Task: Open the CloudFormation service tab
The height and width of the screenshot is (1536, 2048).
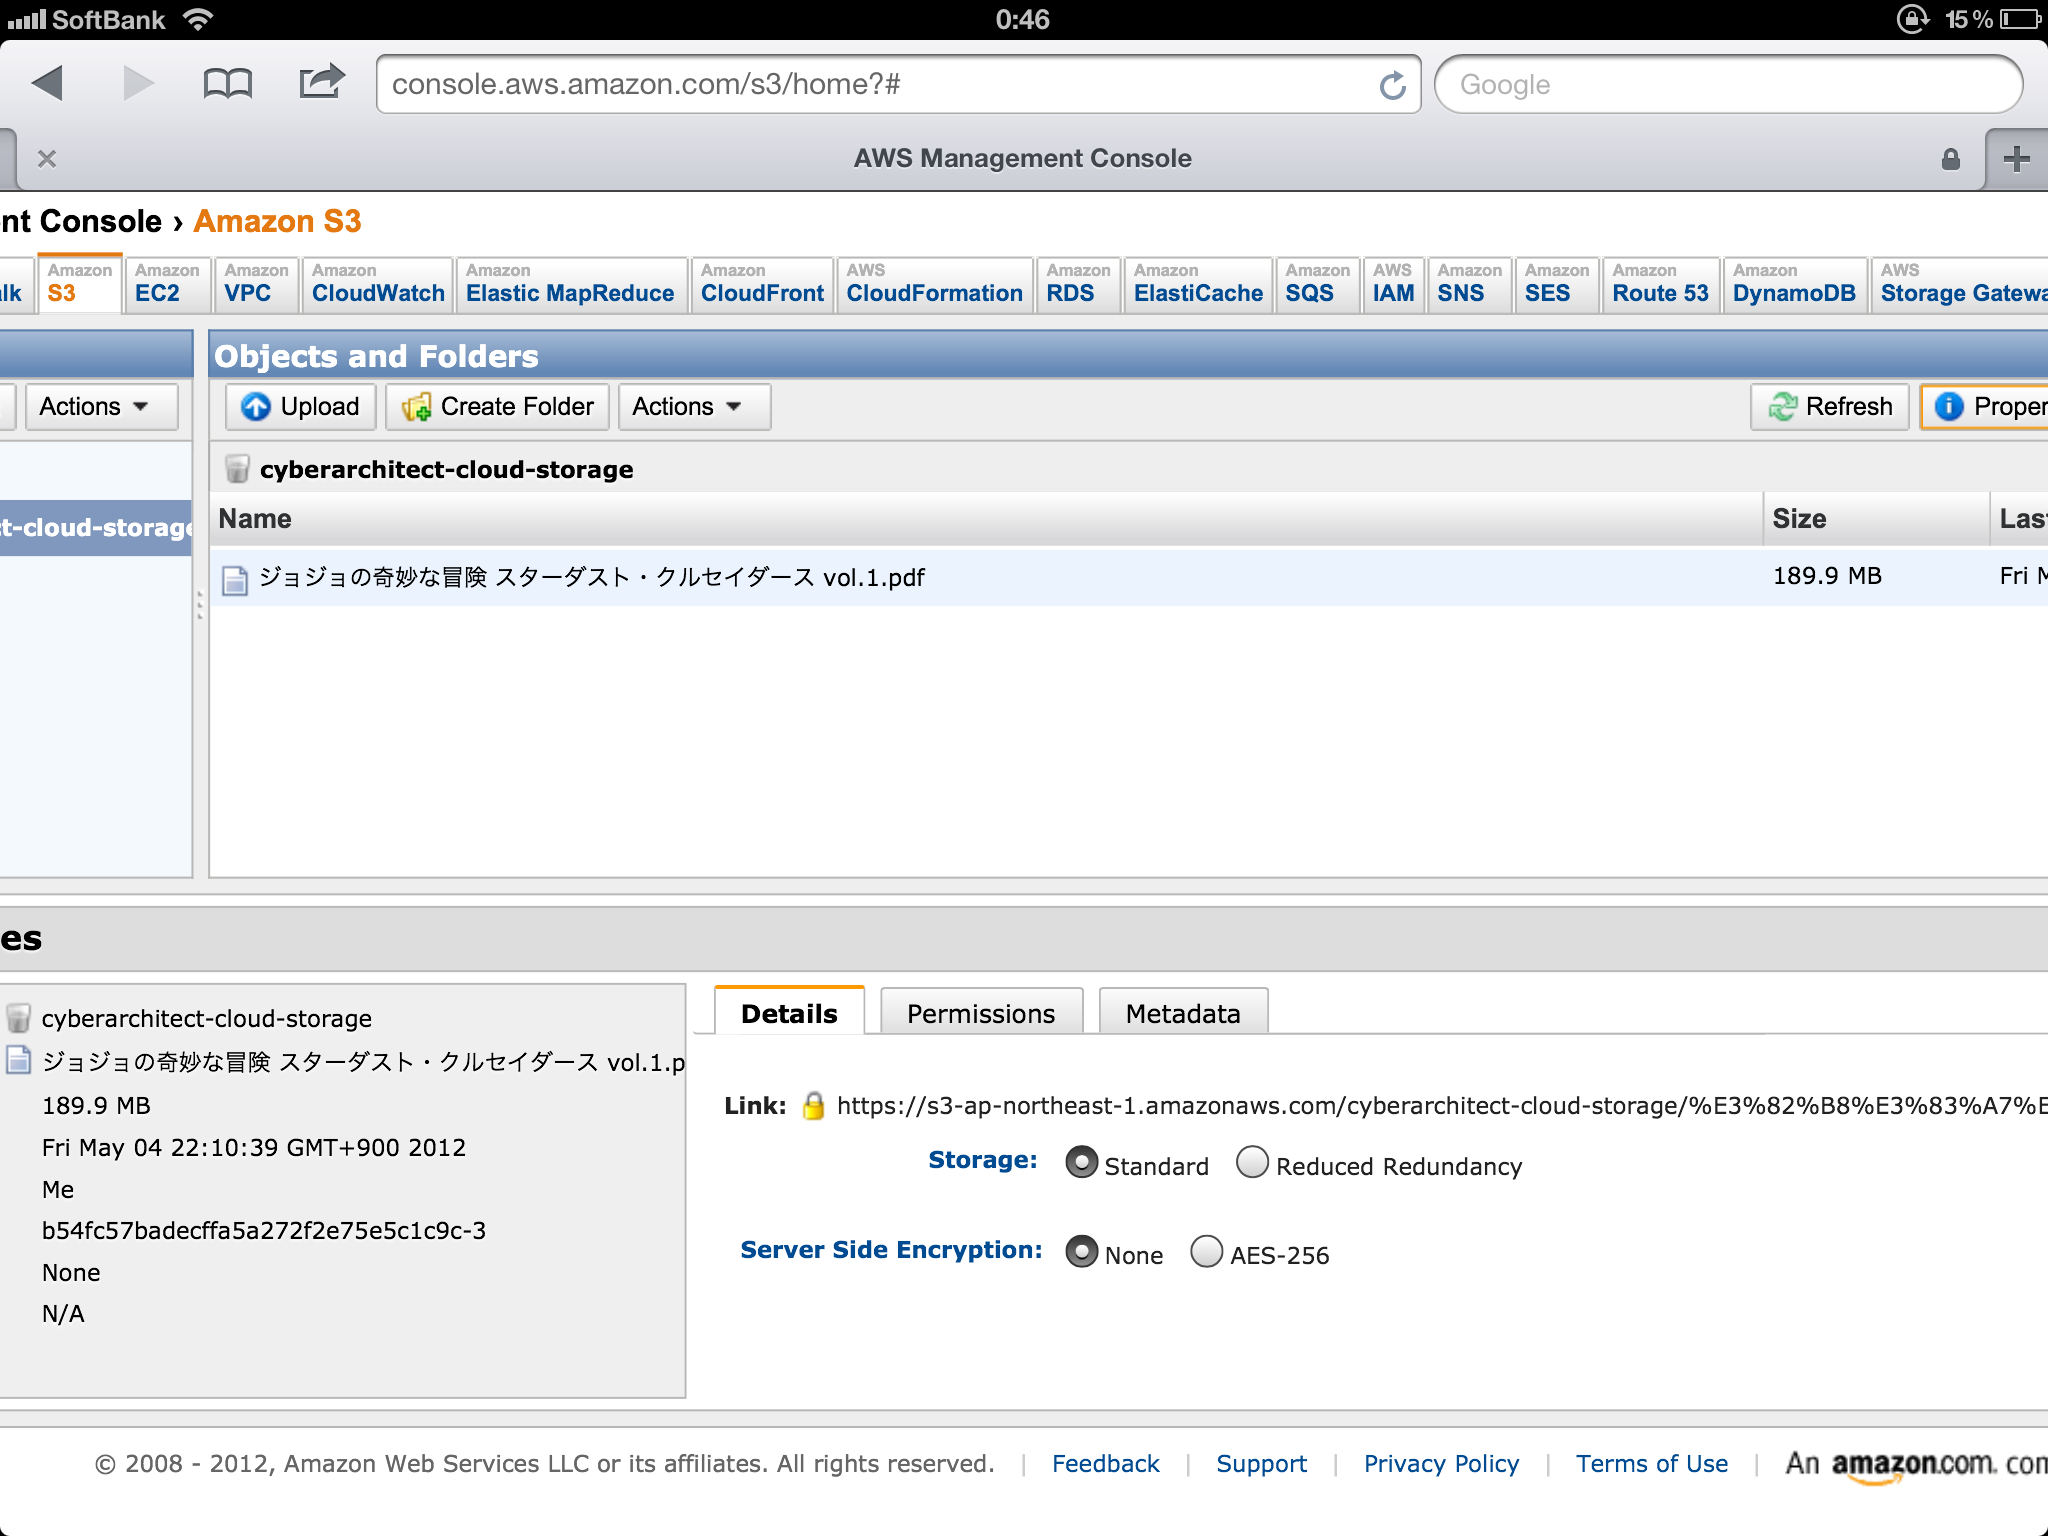Action: click(x=935, y=284)
